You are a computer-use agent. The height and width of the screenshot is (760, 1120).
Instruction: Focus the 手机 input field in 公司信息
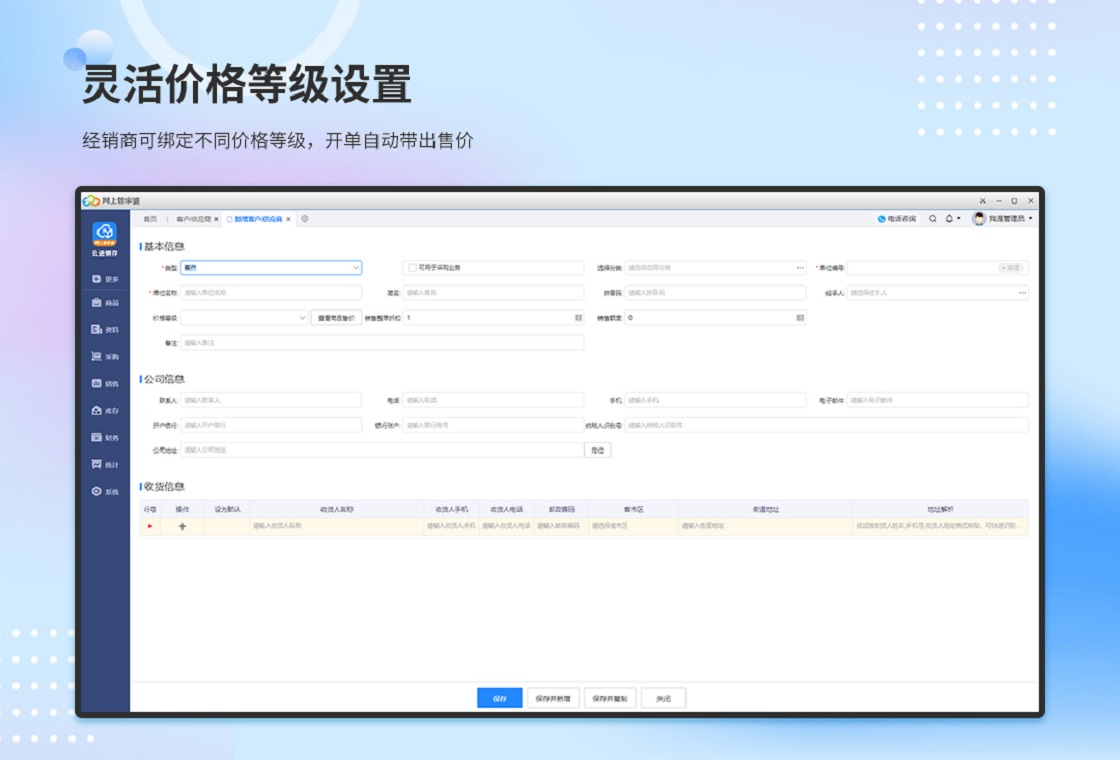(x=715, y=400)
